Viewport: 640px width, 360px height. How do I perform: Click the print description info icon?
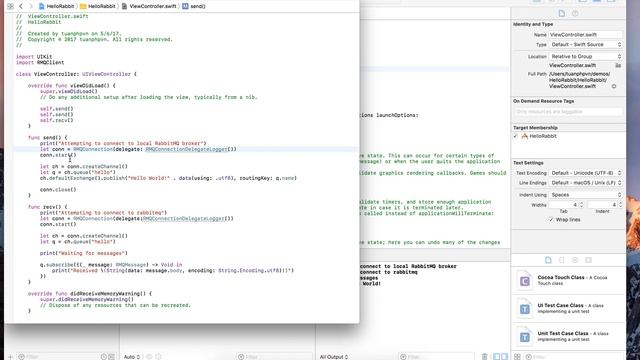(158, 357)
